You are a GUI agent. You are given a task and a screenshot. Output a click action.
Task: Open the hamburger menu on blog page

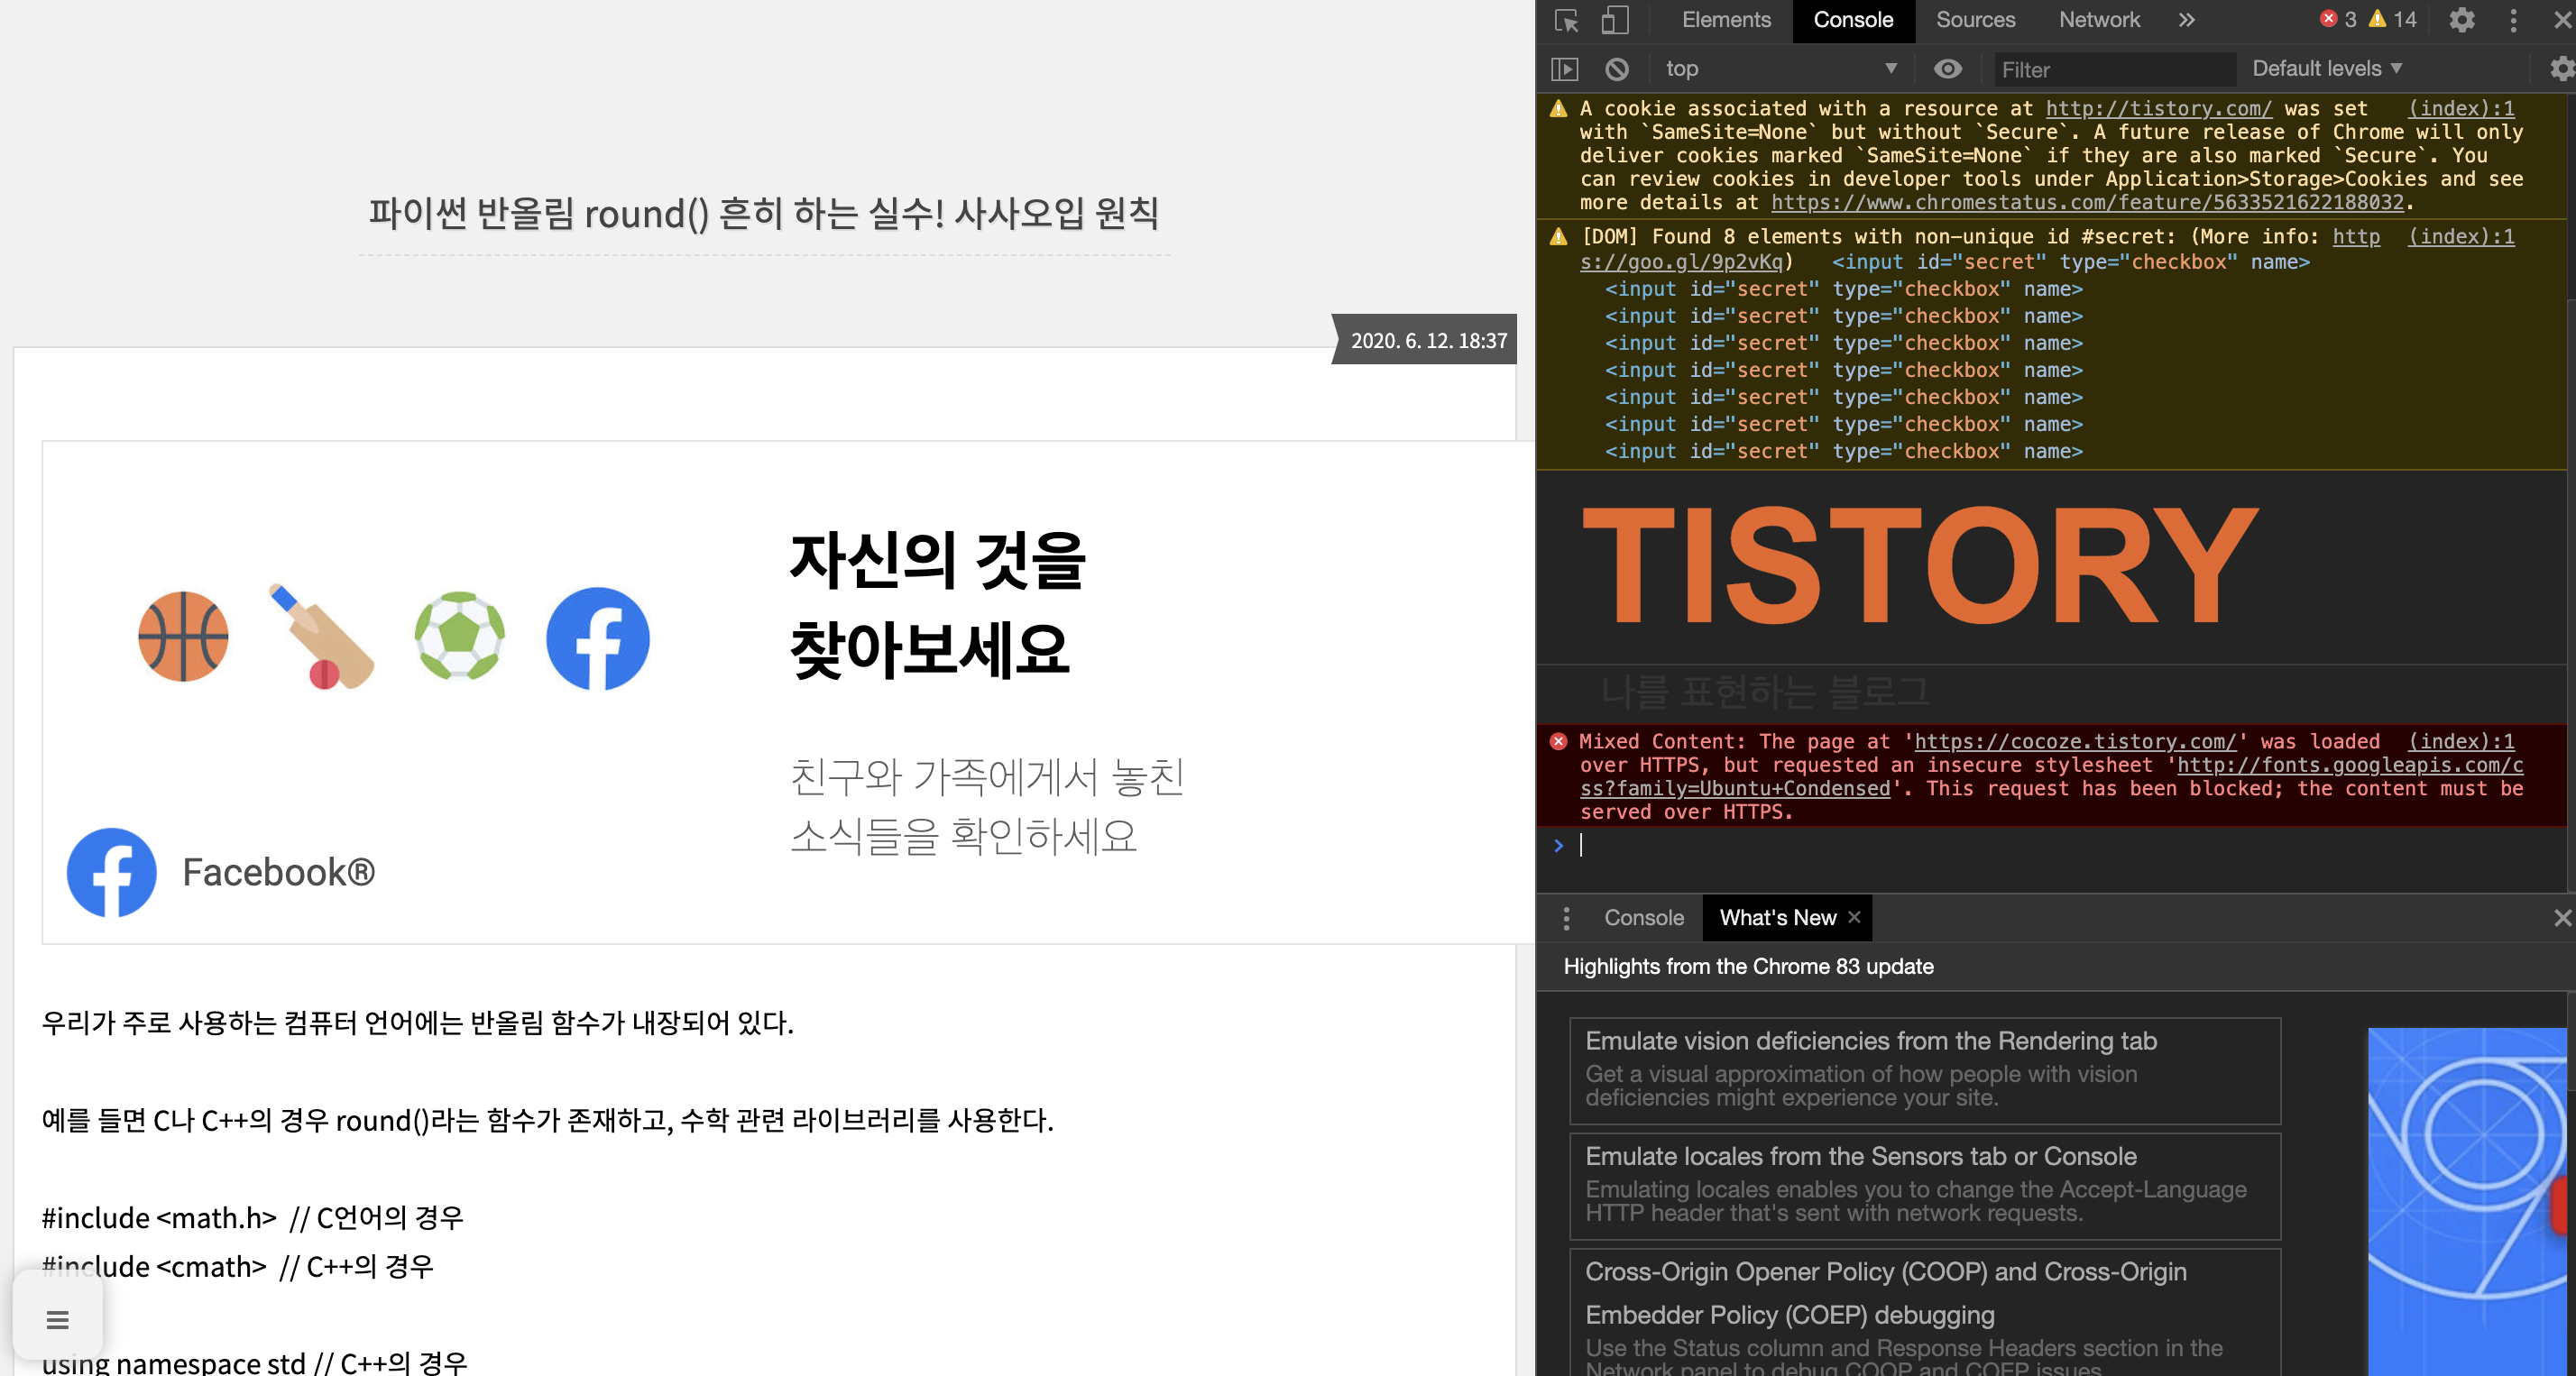pos(57,1320)
